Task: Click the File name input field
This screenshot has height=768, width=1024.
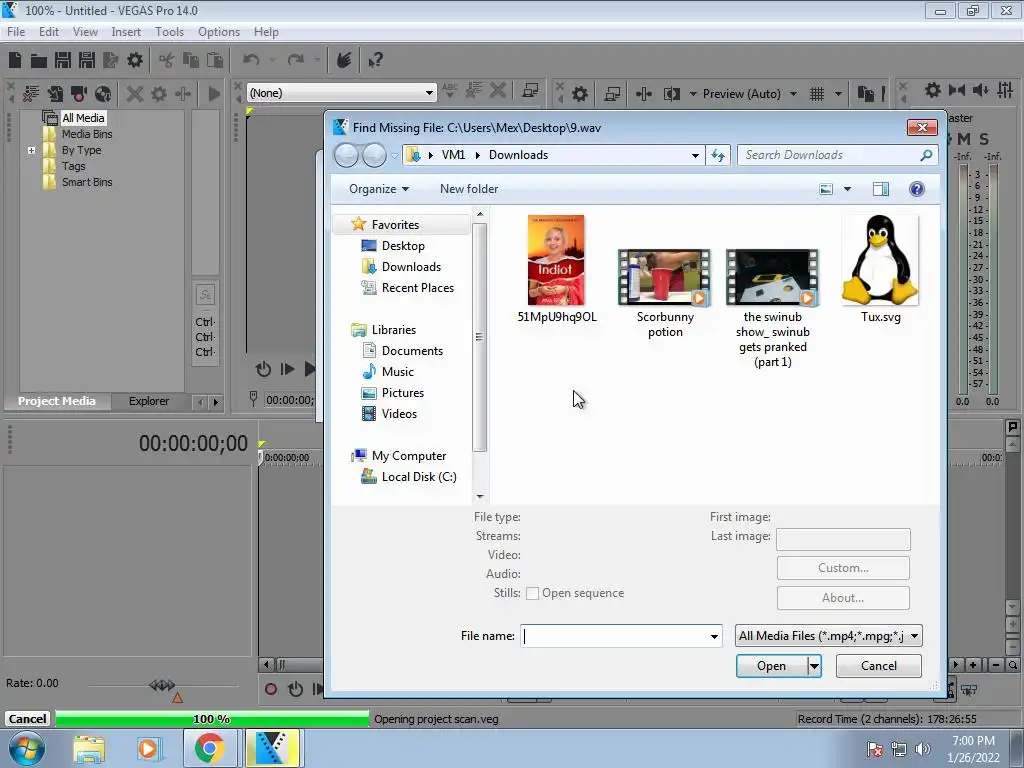Action: 614,636
